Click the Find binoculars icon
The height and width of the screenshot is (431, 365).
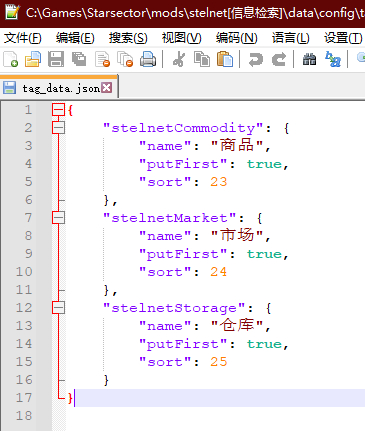[309, 59]
